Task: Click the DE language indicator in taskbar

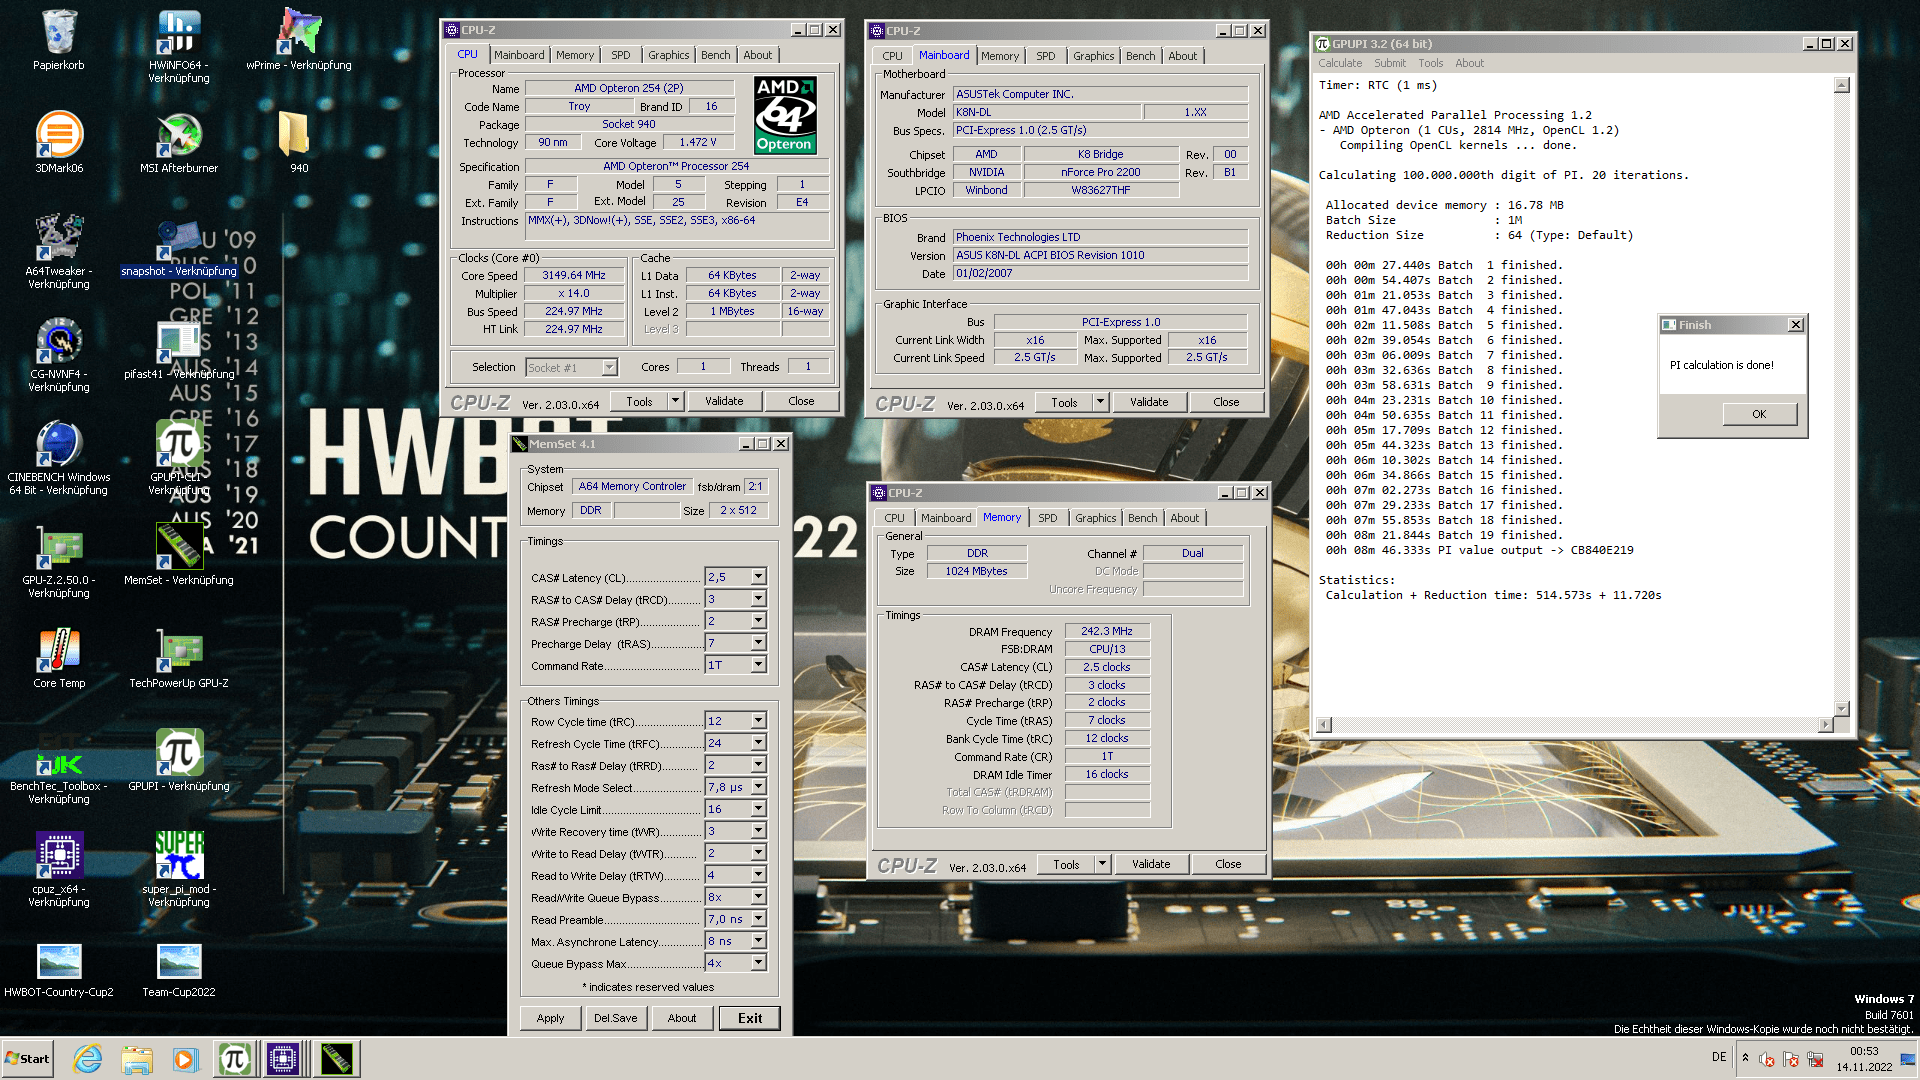Action: click(x=1719, y=1057)
